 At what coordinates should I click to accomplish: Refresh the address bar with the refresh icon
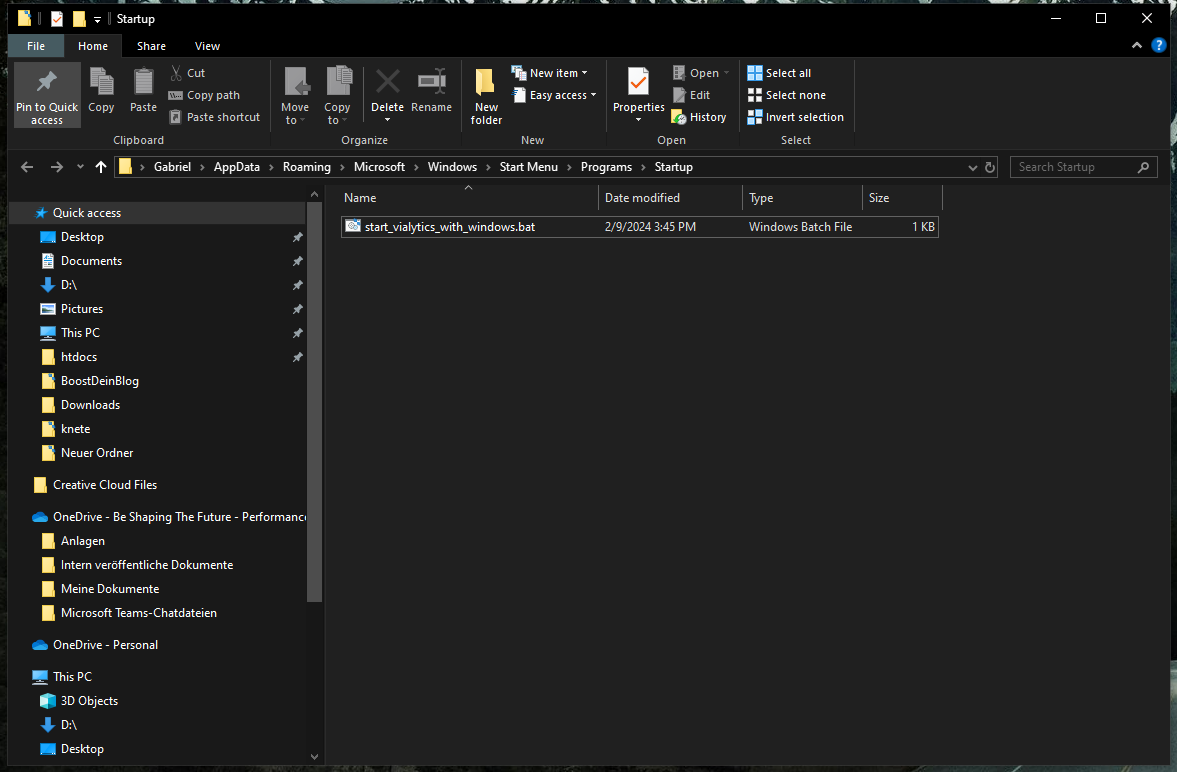pyautogui.click(x=989, y=167)
